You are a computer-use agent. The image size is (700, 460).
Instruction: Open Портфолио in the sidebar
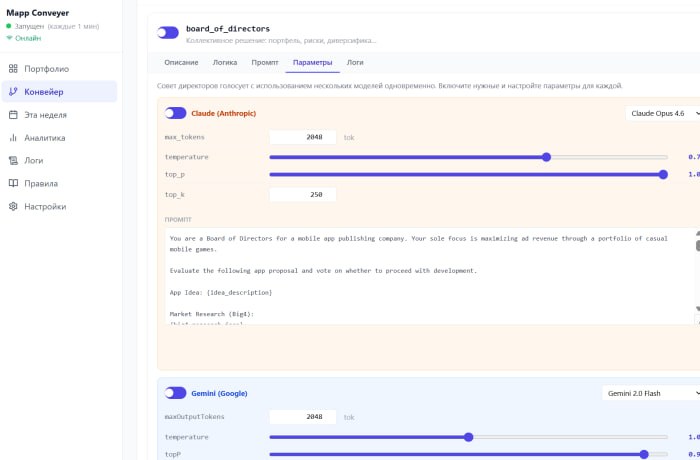click(59, 69)
